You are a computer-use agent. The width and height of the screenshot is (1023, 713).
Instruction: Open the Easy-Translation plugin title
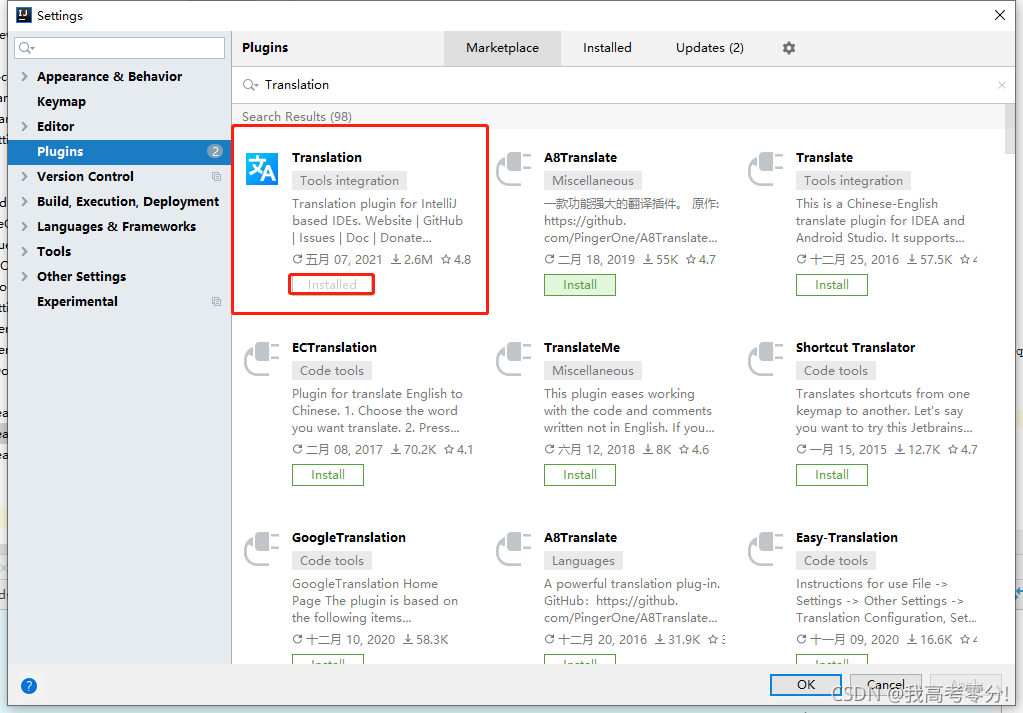pyautogui.click(x=846, y=538)
